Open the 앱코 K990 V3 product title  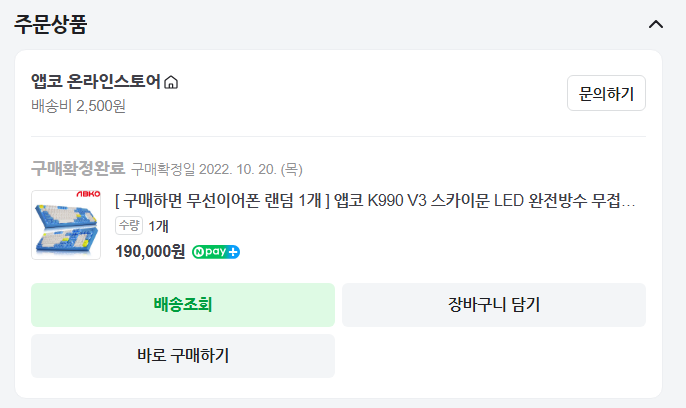point(375,200)
